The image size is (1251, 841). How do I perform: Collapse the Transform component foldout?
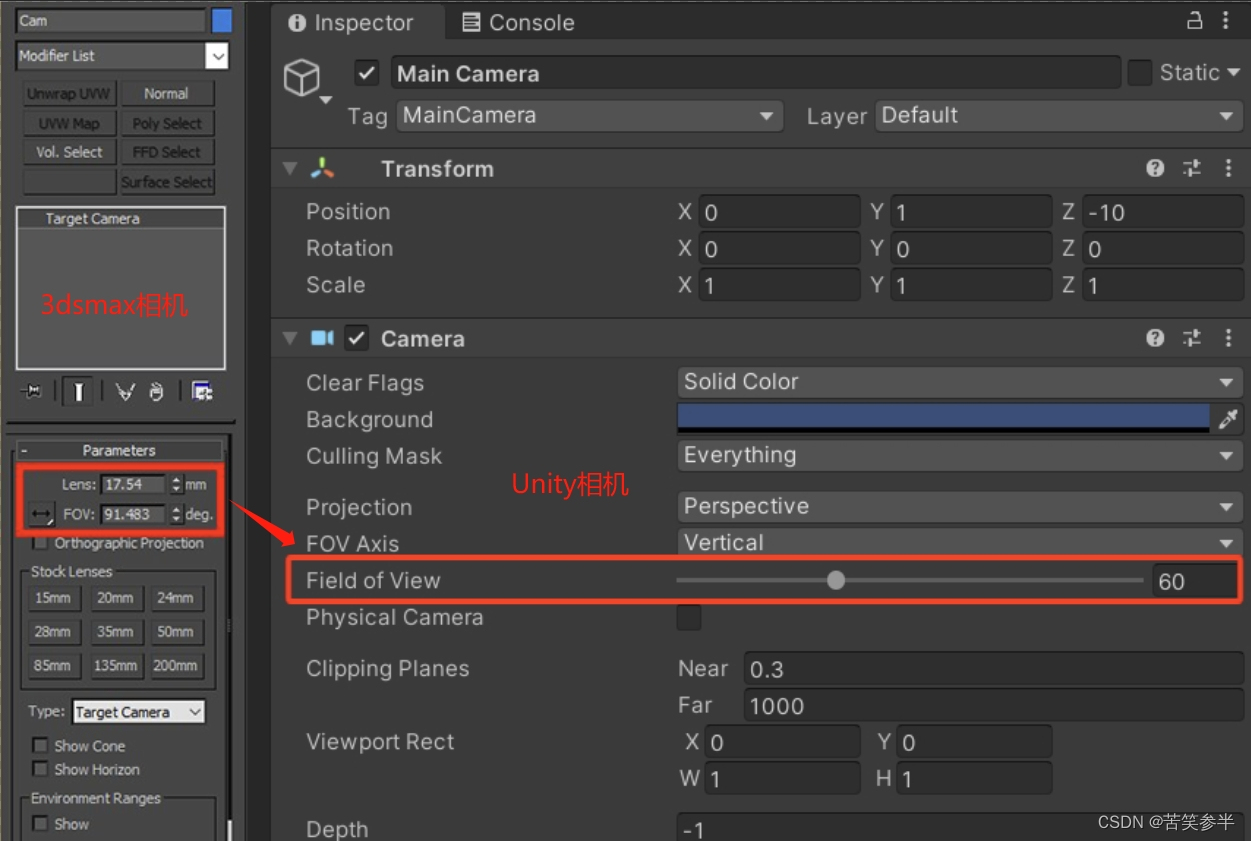290,169
